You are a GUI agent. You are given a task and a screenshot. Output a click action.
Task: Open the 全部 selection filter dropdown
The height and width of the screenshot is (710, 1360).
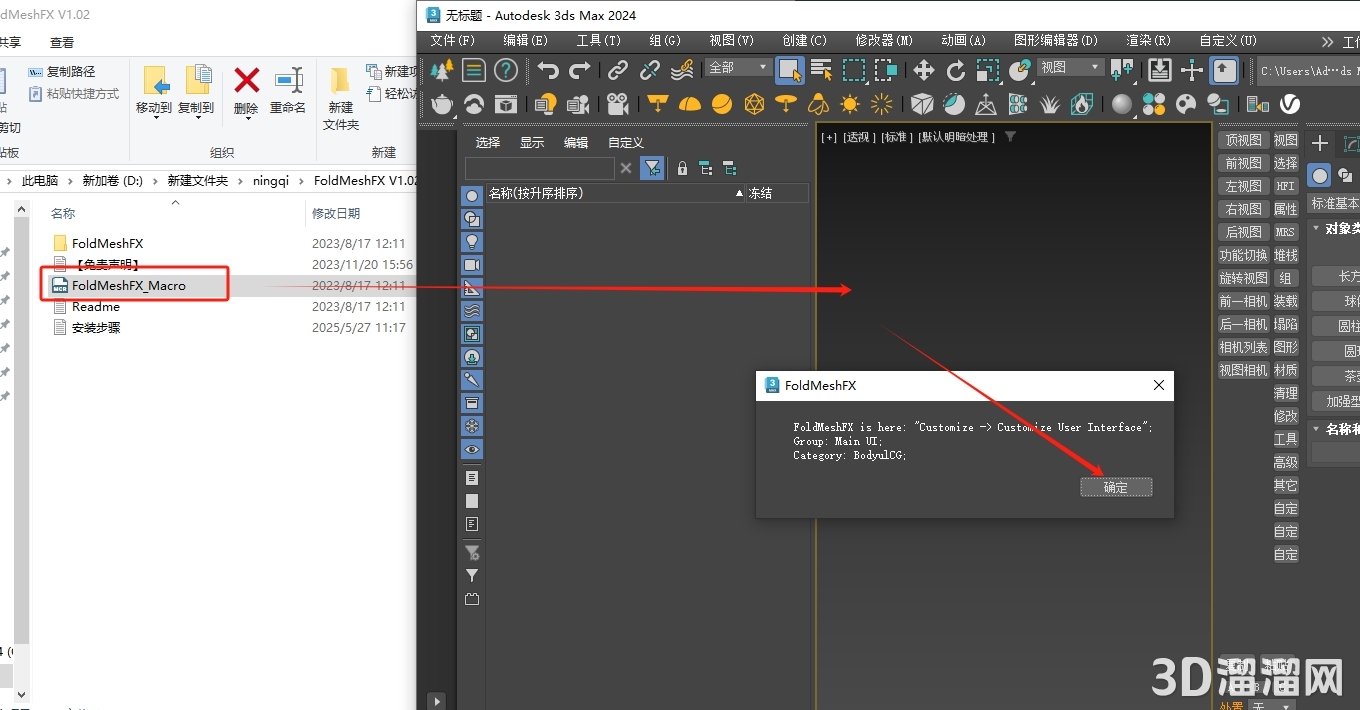pyautogui.click(x=738, y=67)
